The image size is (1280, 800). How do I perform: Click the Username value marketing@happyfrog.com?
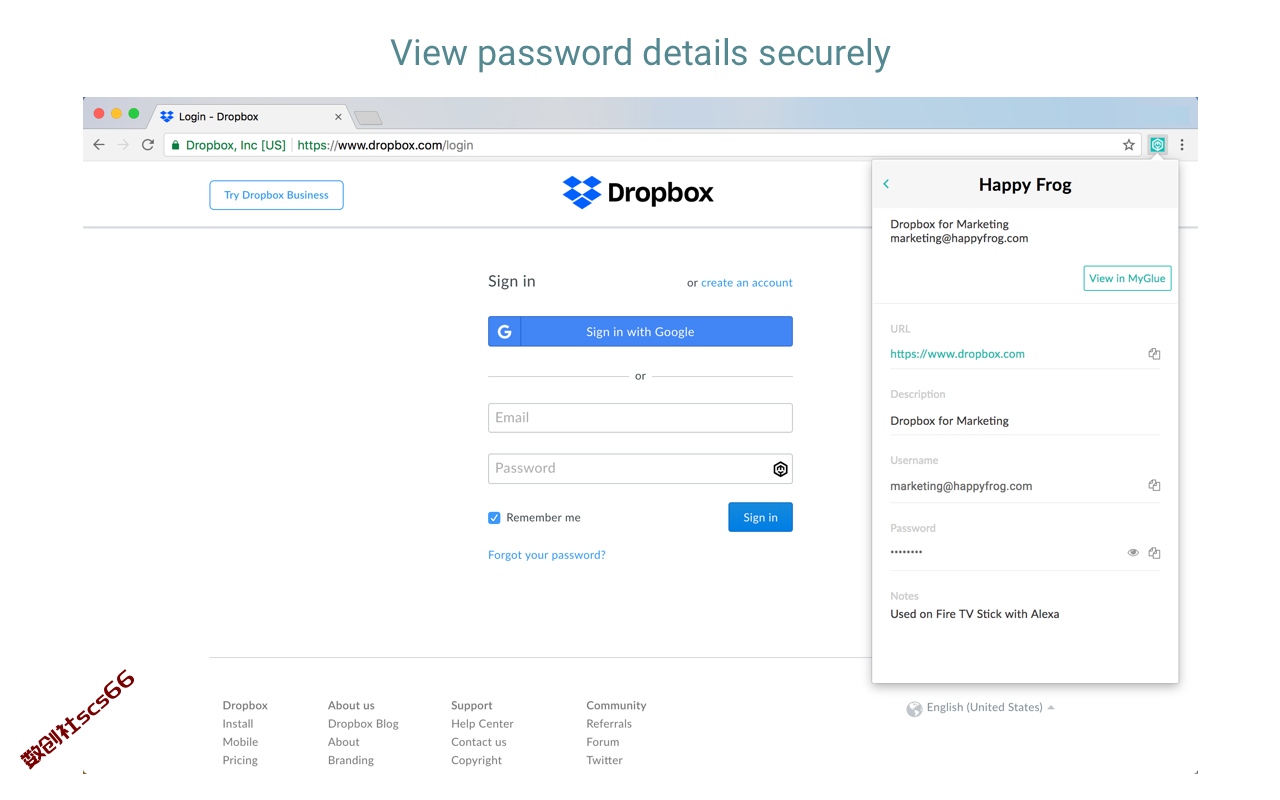coord(961,486)
